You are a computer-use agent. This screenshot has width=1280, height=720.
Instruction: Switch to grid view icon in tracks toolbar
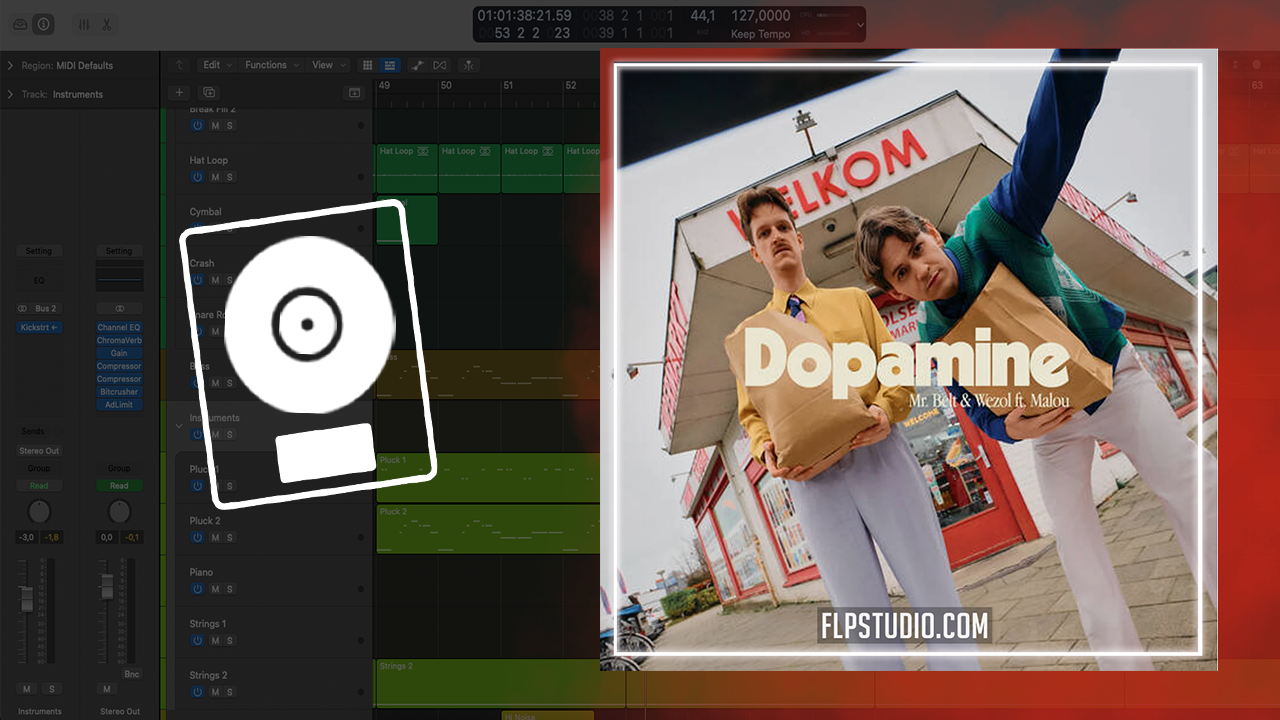tap(367, 65)
